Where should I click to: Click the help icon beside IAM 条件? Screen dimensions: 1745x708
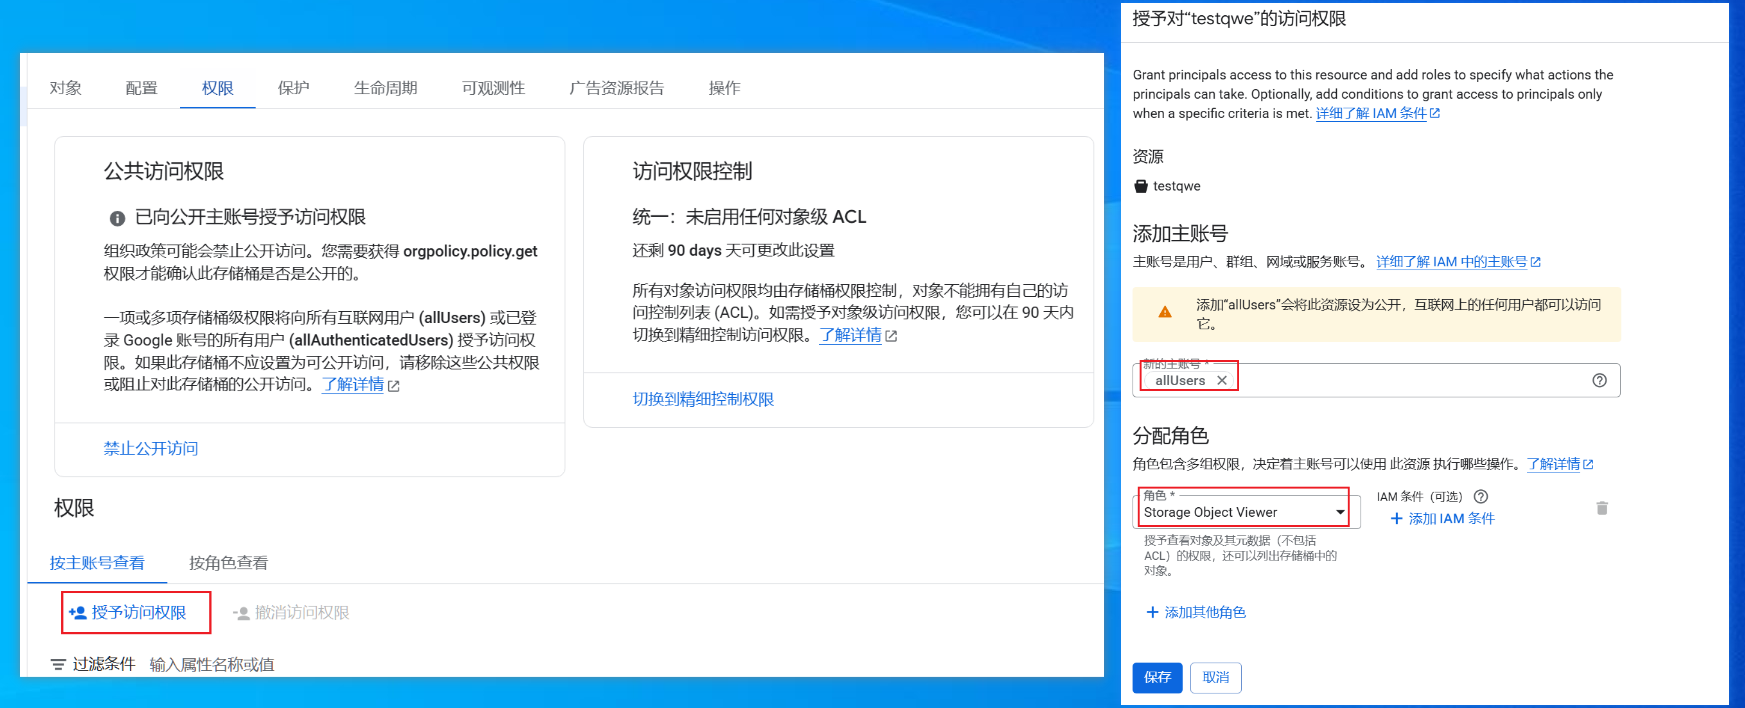point(1481,497)
